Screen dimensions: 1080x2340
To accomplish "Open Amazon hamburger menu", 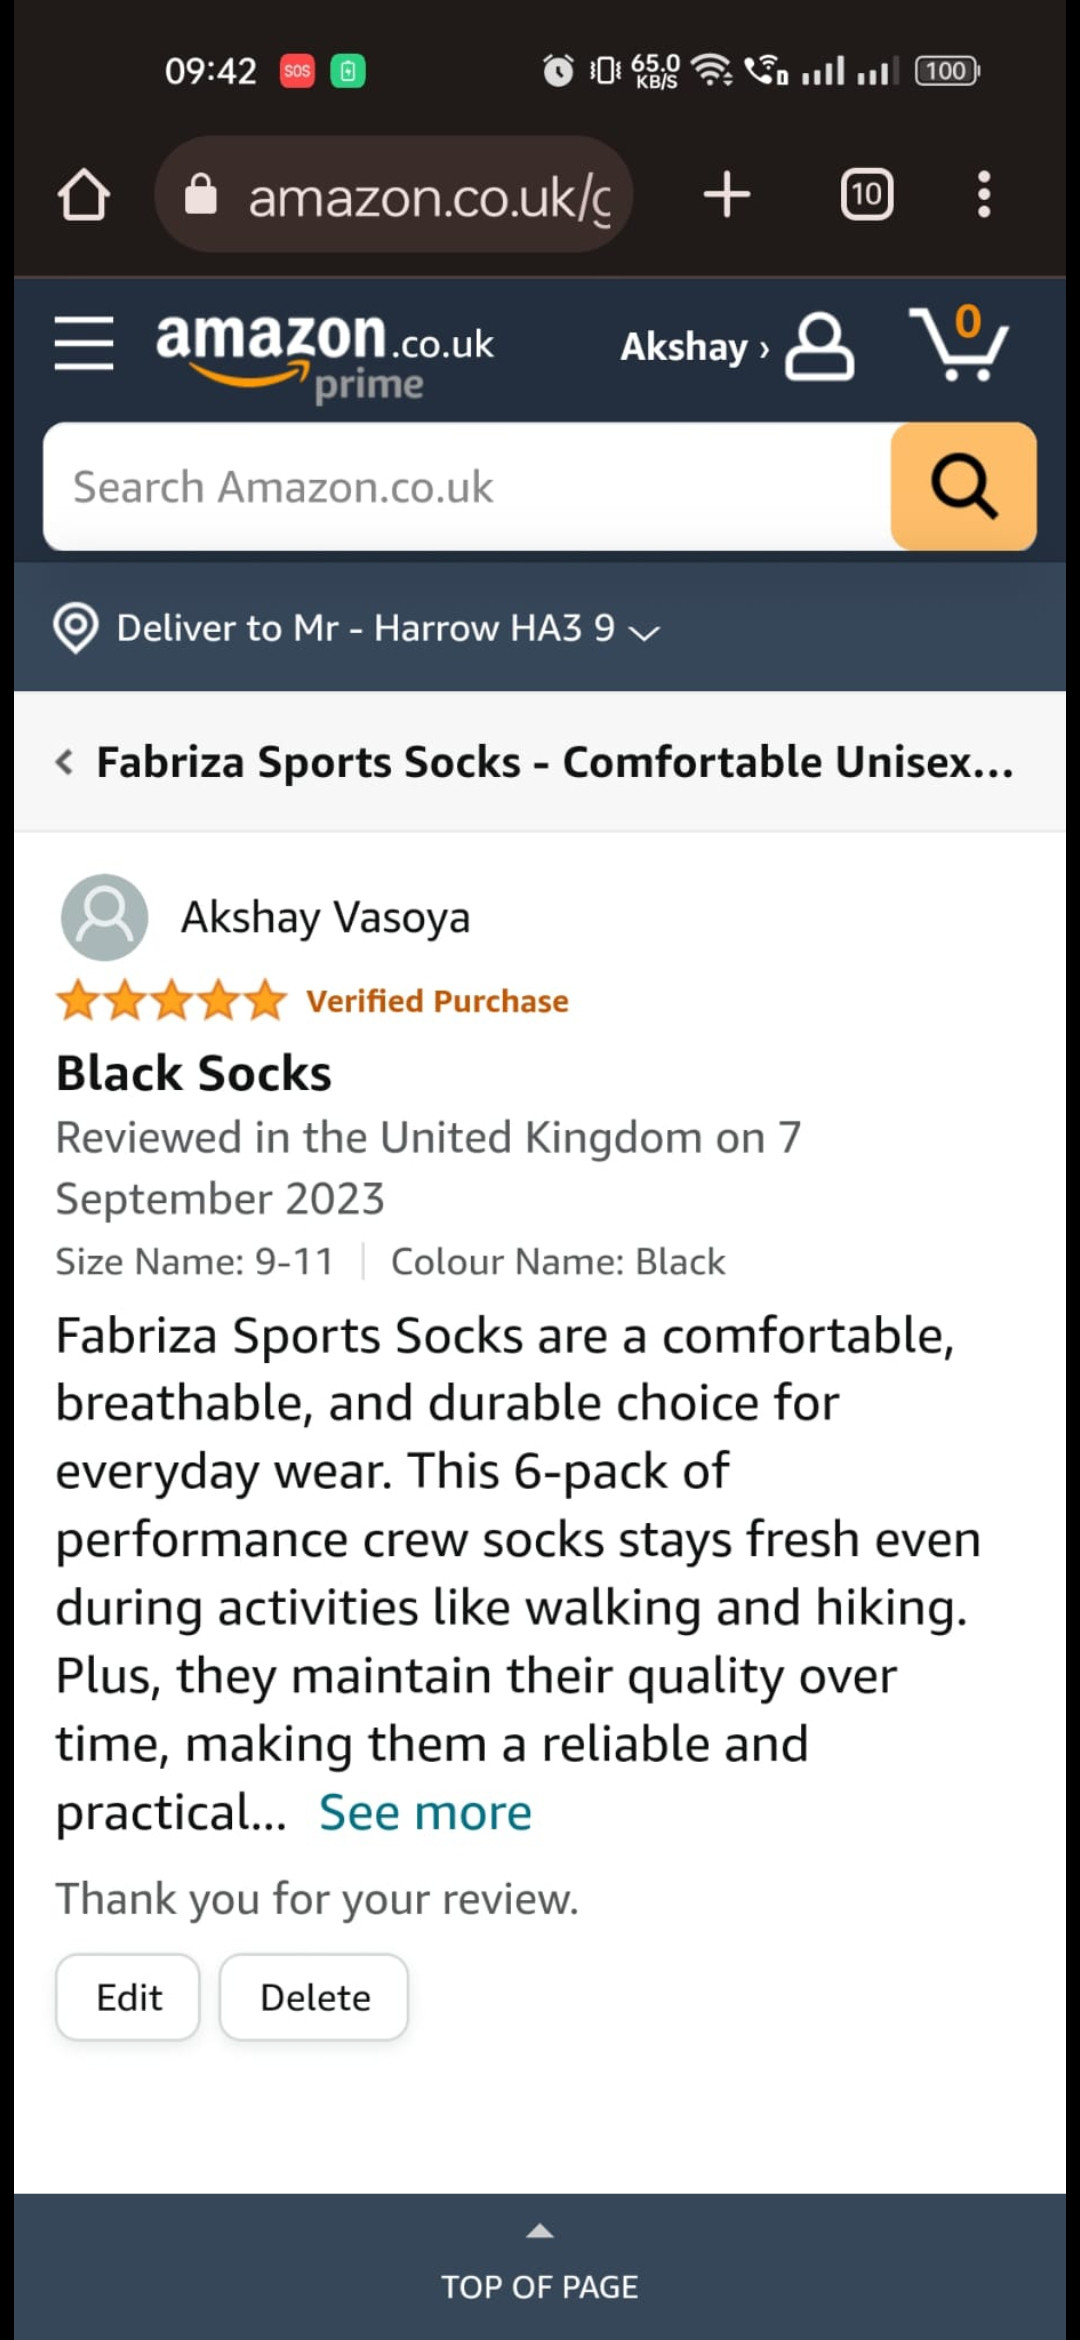I will [x=84, y=343].
